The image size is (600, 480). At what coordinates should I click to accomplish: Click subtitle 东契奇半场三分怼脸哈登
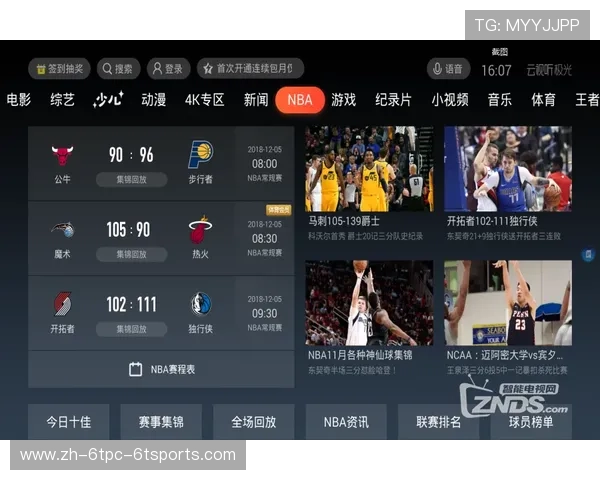pos(352,370)
